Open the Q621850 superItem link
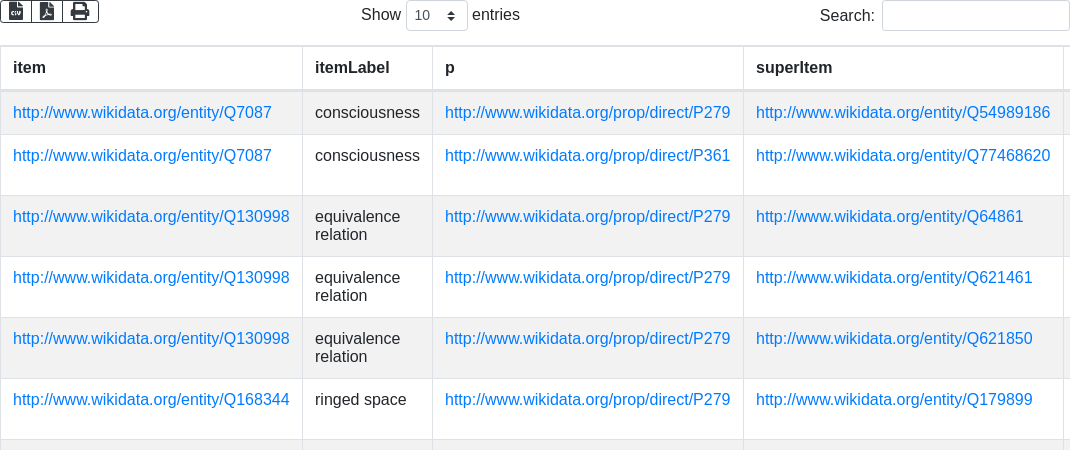This screenshot has height=450, width=1070. click(x=893, y=339)
